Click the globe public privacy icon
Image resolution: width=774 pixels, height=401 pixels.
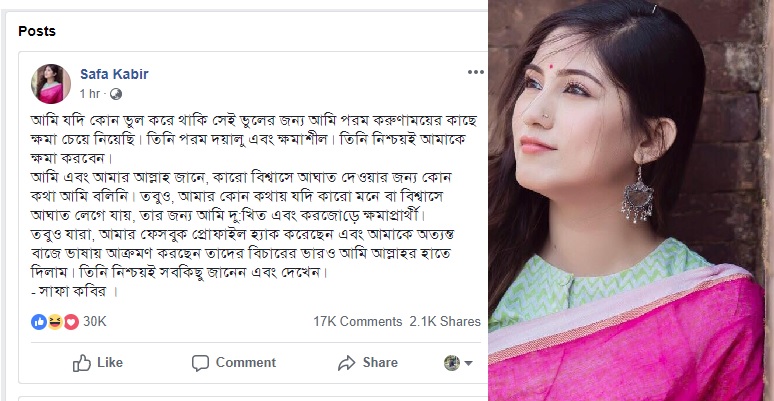pyautogui.click(x=116, y=94)
